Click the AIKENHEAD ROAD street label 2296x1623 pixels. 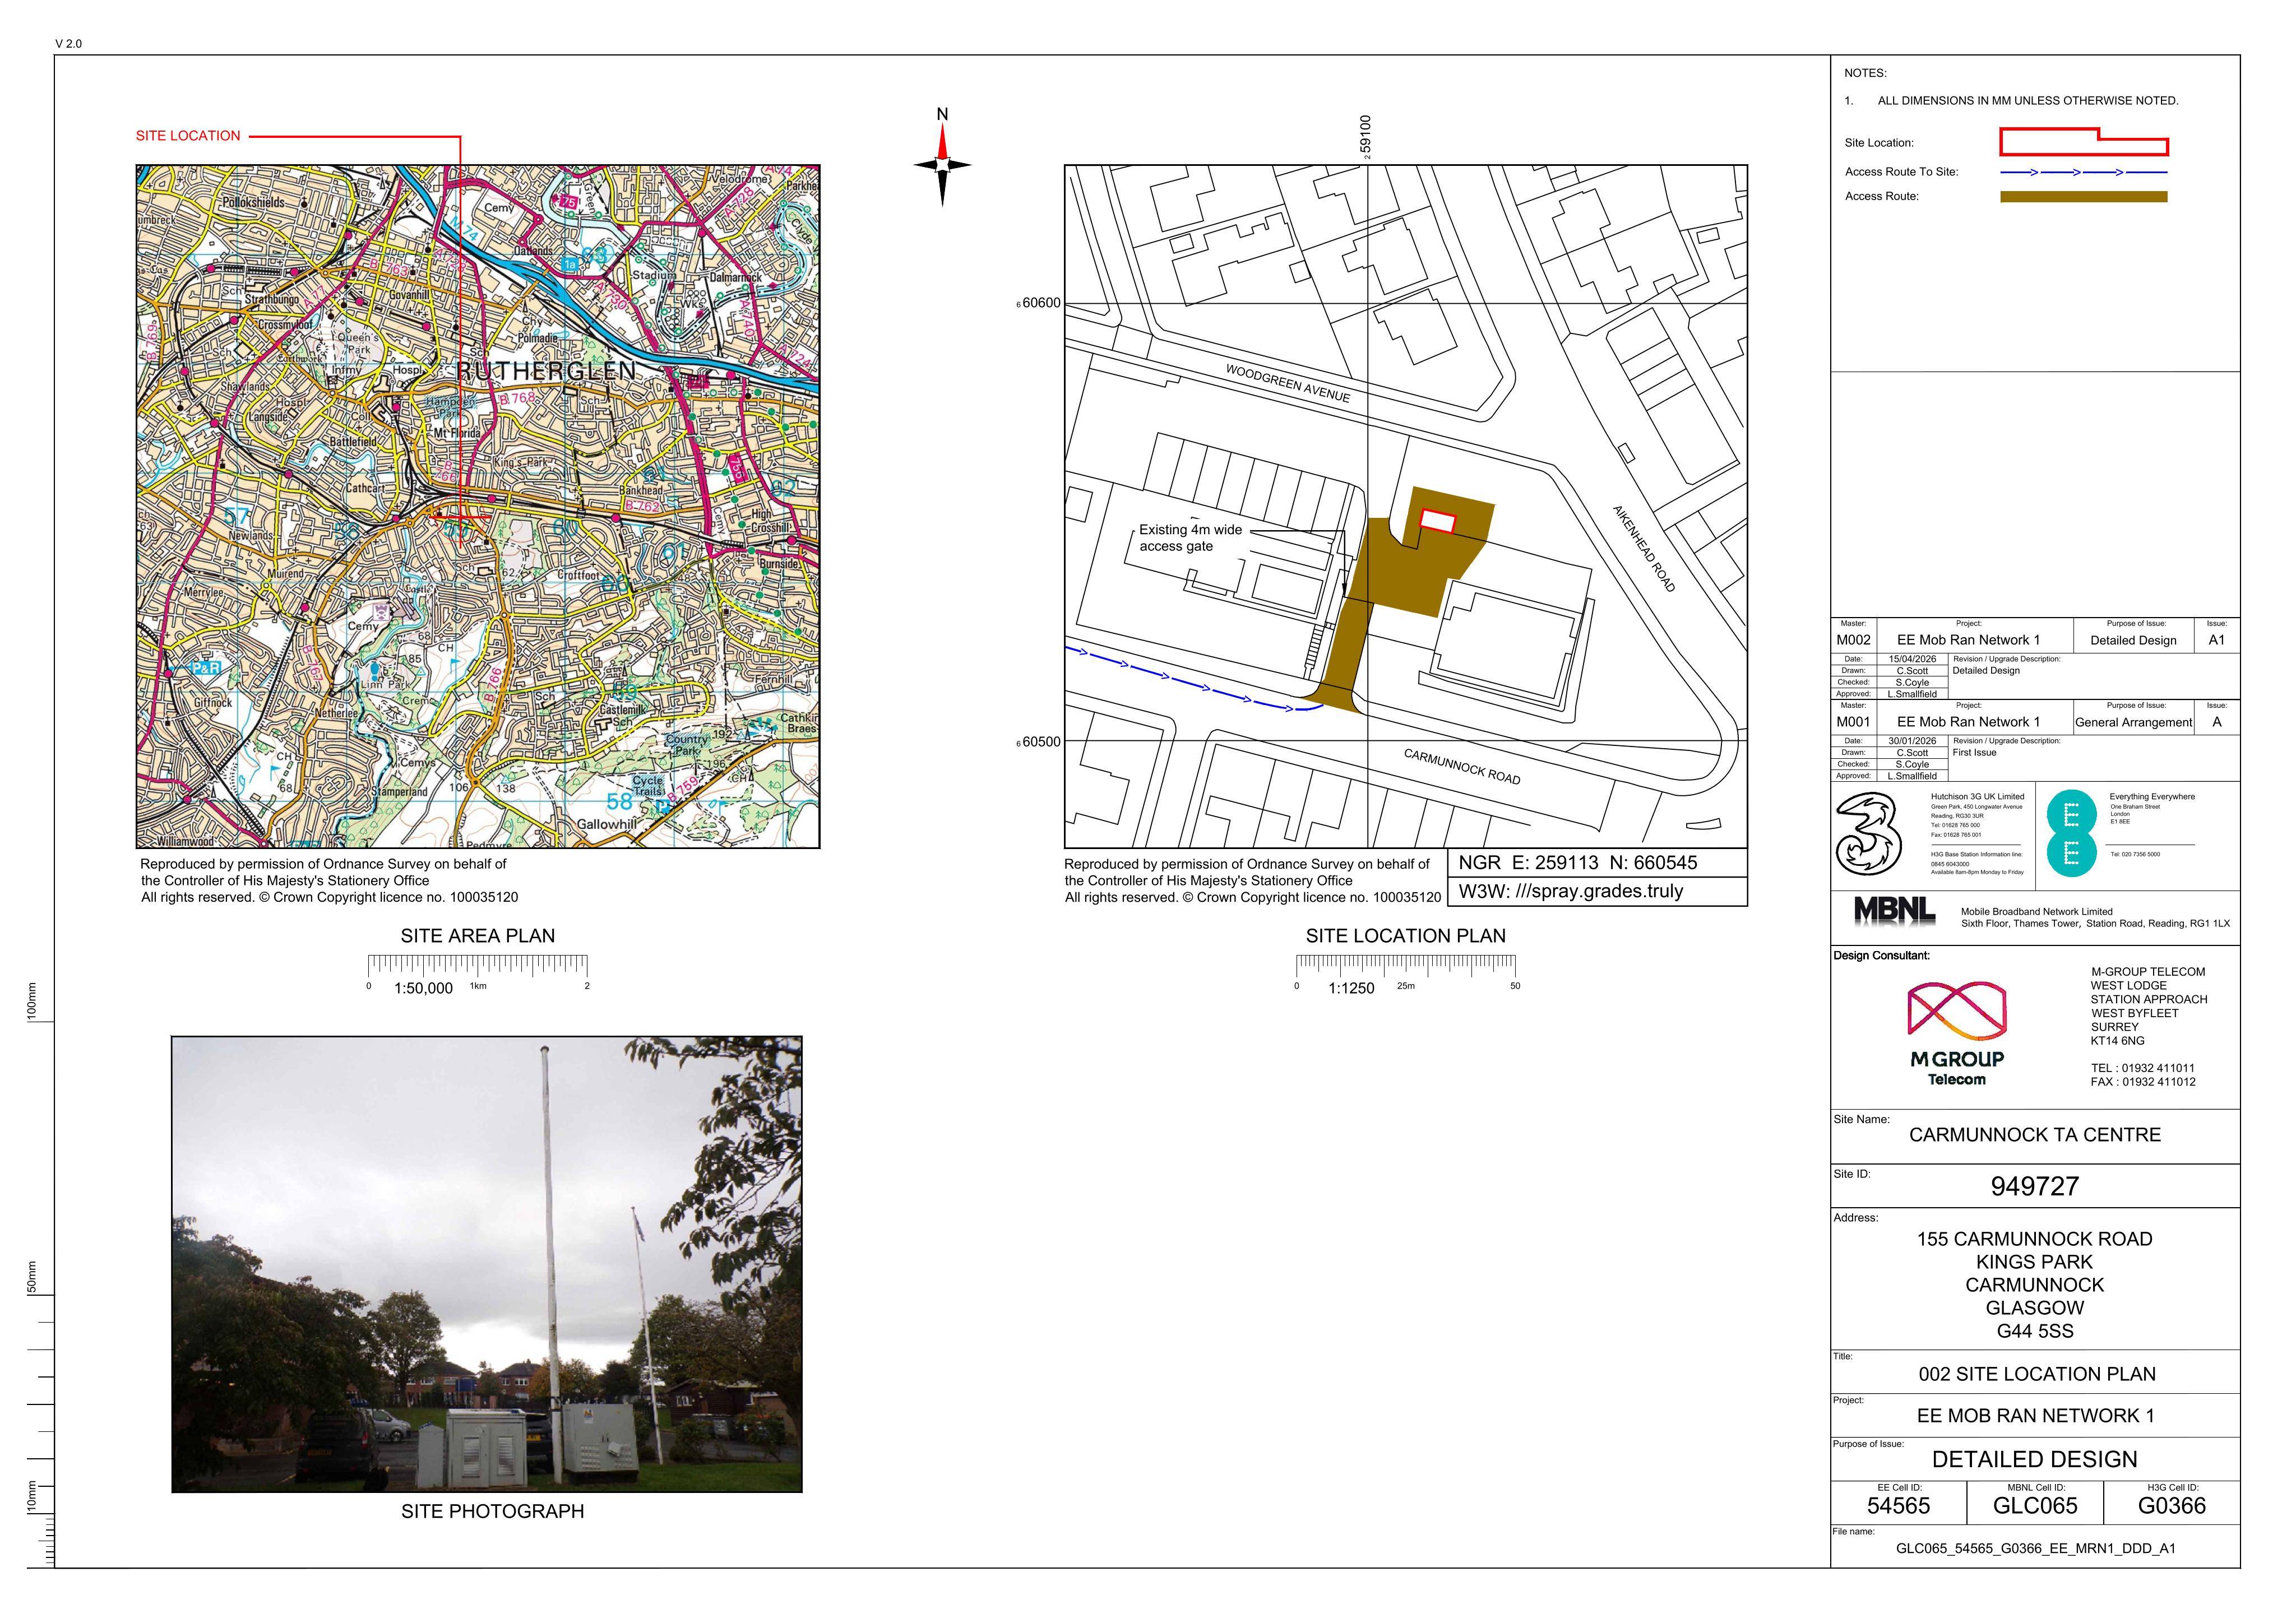point(1643,548)
